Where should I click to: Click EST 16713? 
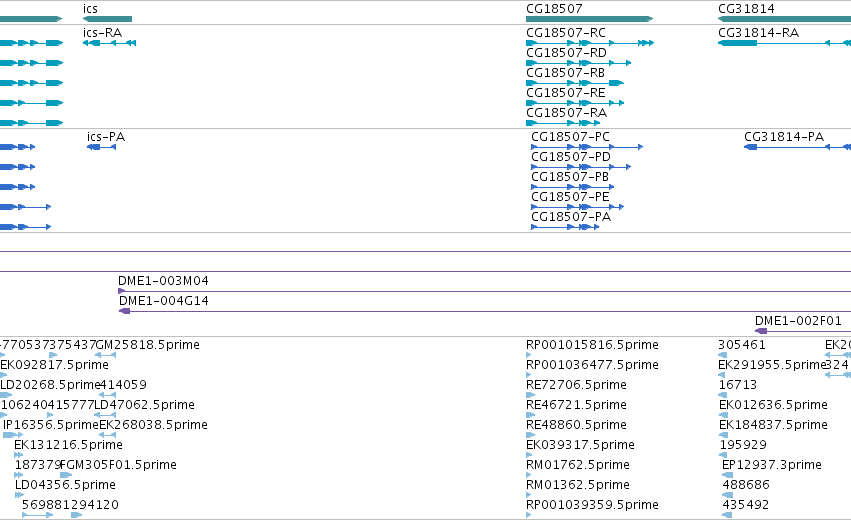[x=738, y=385]
